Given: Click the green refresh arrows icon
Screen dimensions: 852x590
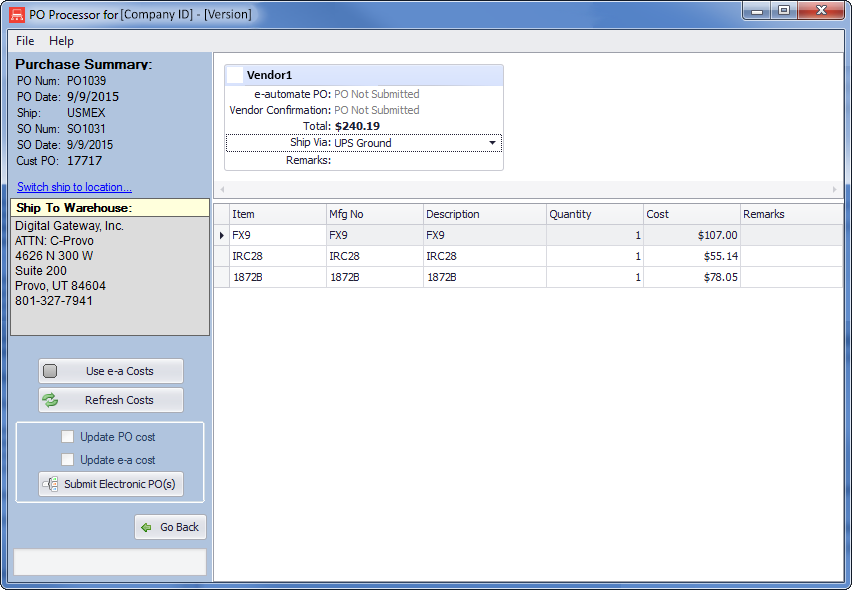Looking at the screenshot, I should pyautogui.click(x=50, y=400).
